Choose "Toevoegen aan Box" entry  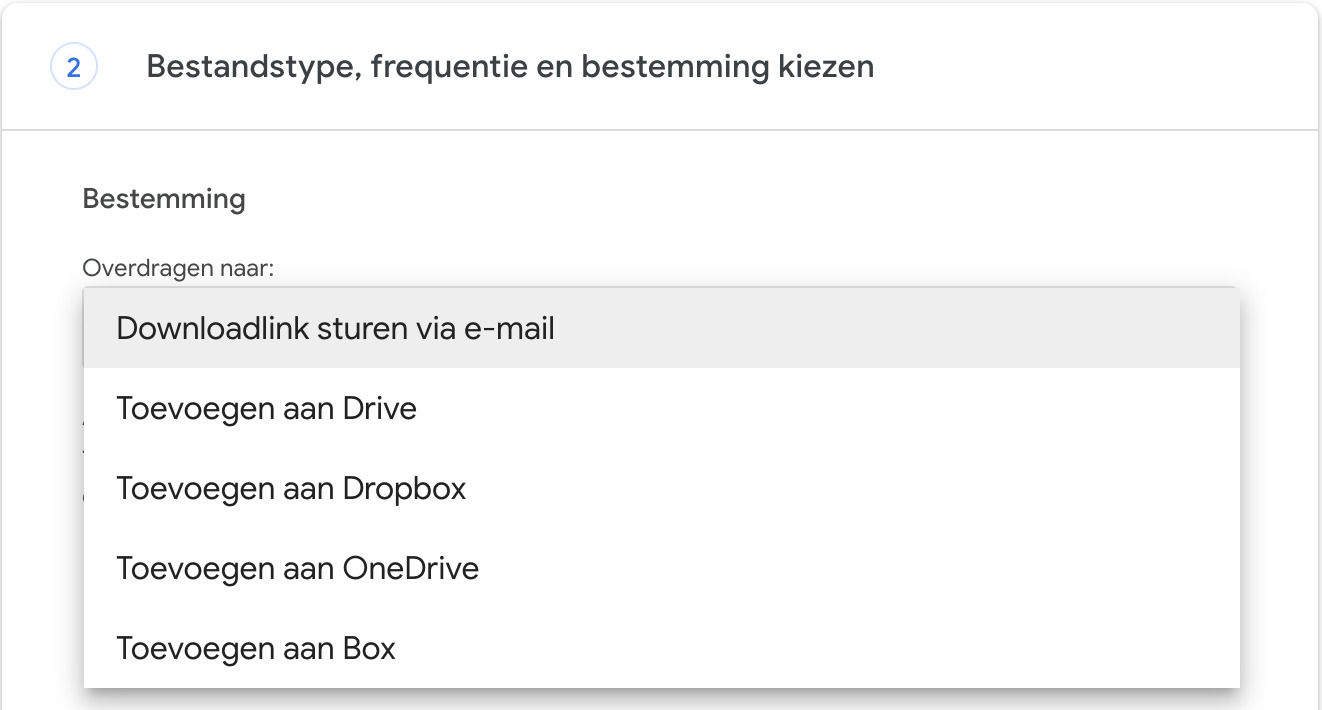point(256,648)
